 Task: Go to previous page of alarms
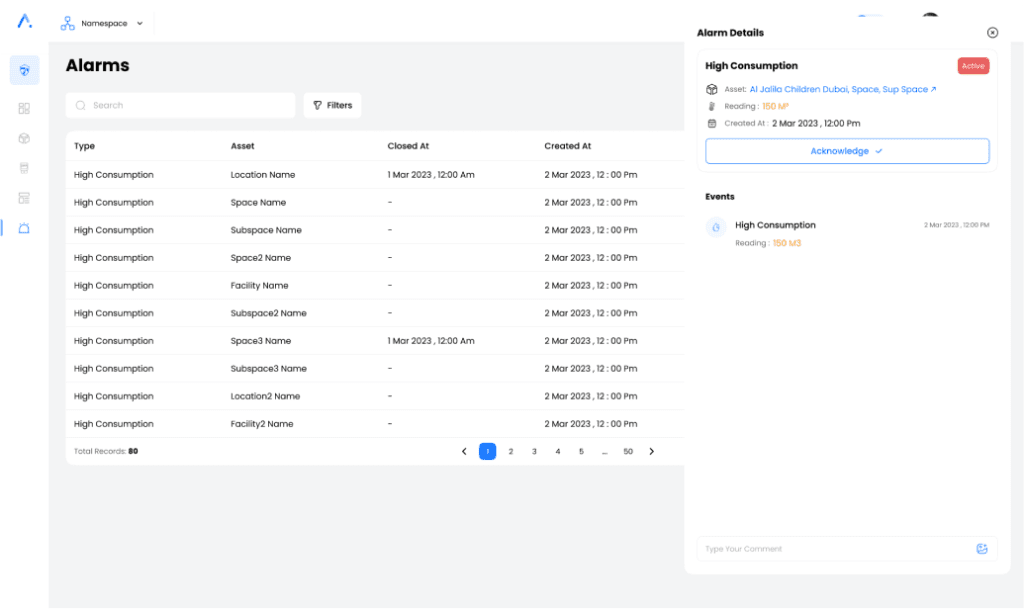point(464,451)
